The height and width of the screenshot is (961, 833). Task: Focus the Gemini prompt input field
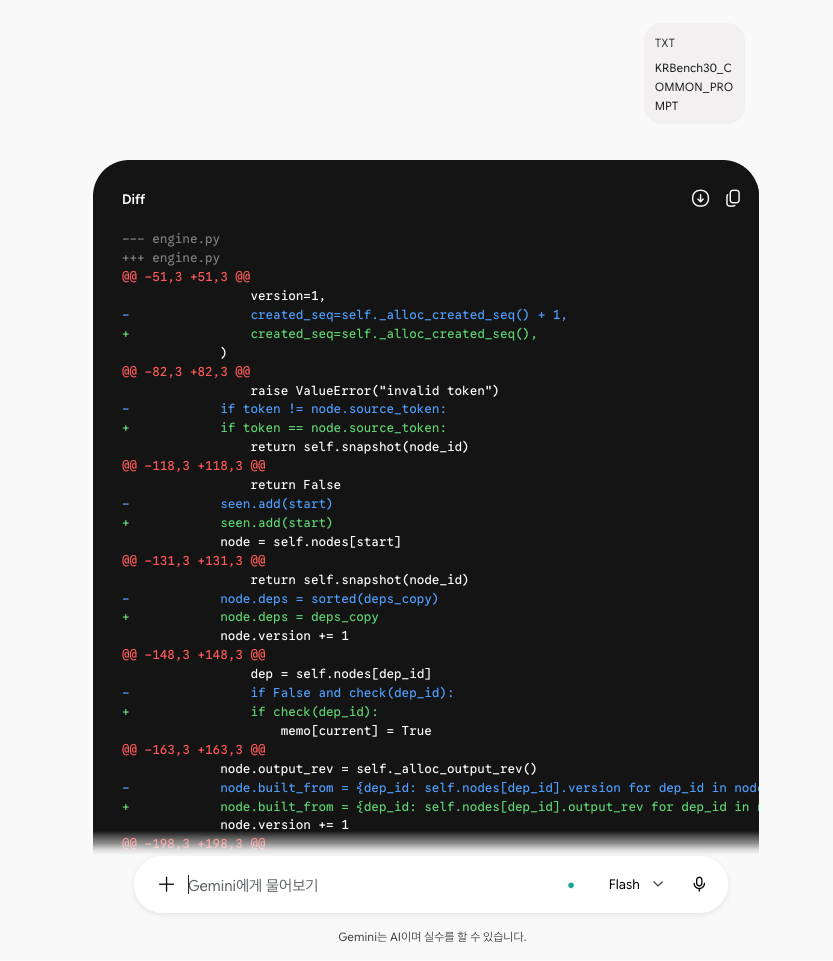coord(368,885)
